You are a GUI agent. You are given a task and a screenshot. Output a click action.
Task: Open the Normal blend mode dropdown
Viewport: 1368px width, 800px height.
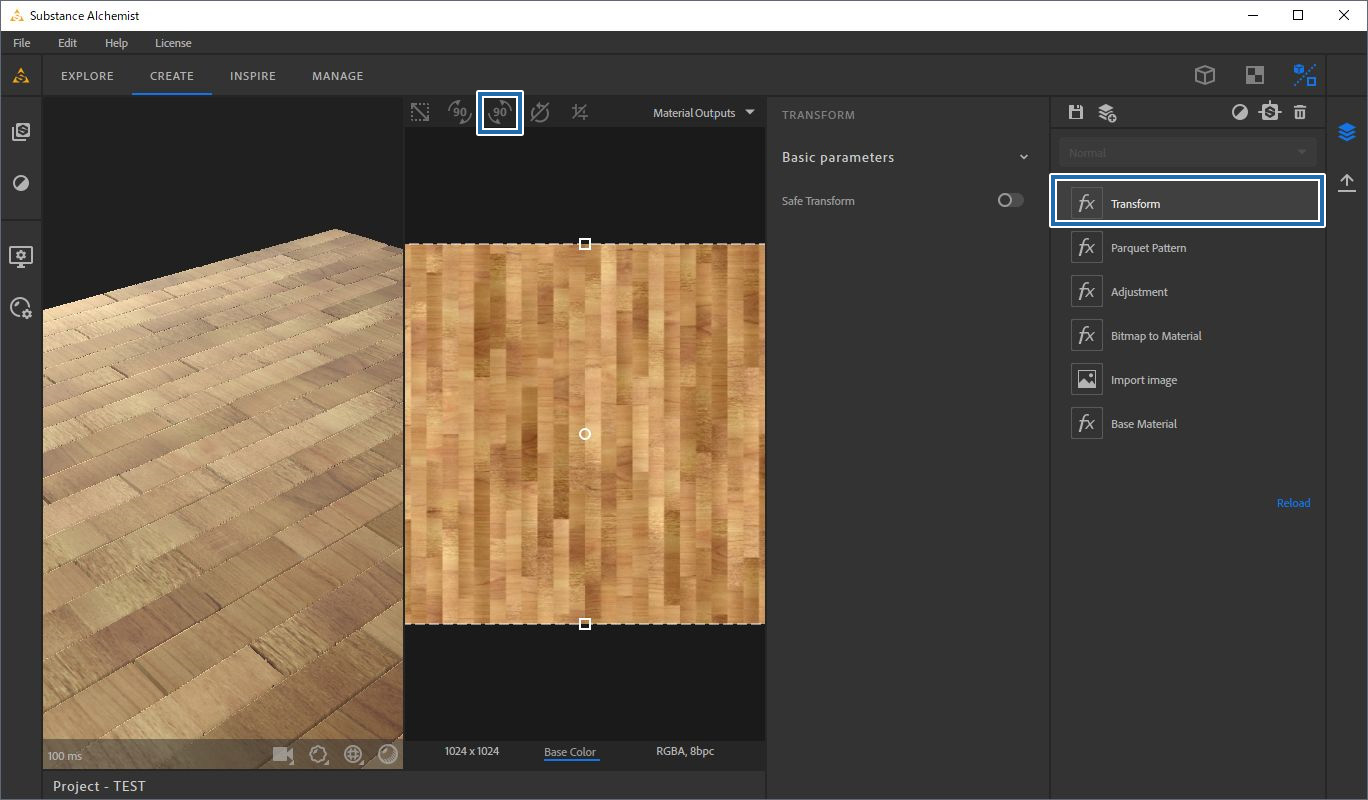click(x=1187, y=153)
